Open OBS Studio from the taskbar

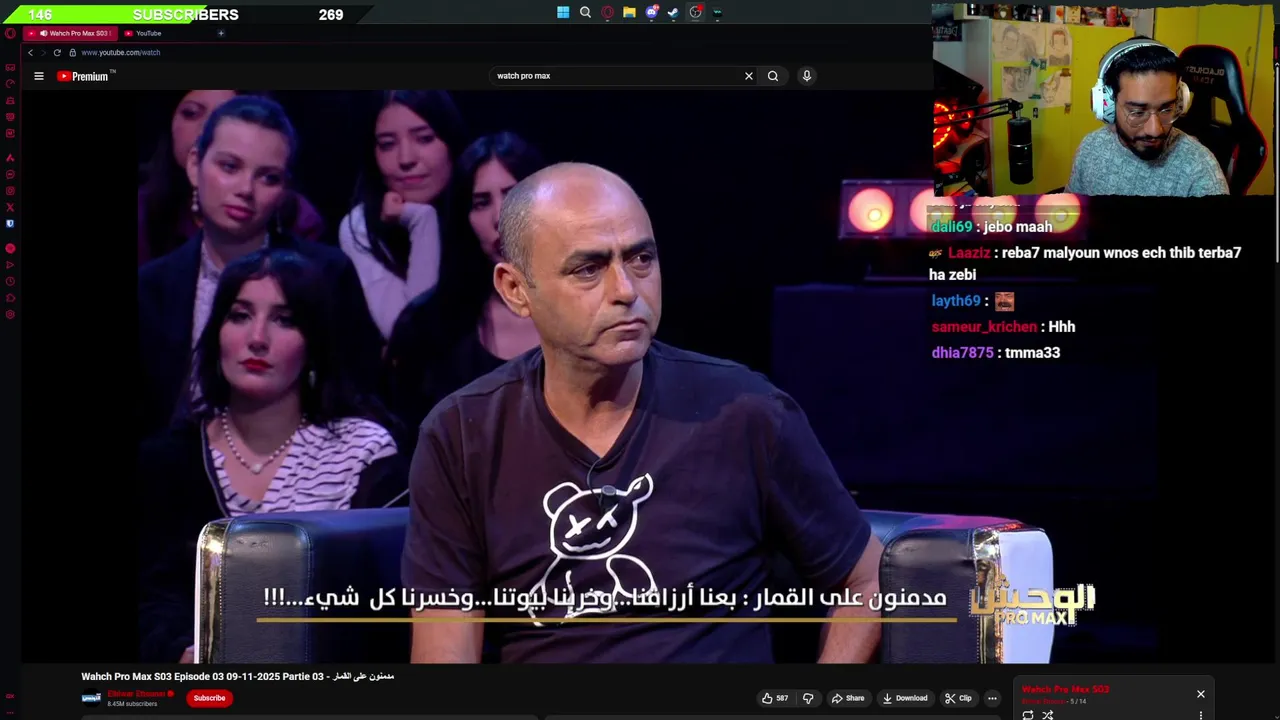coord(695,13)
